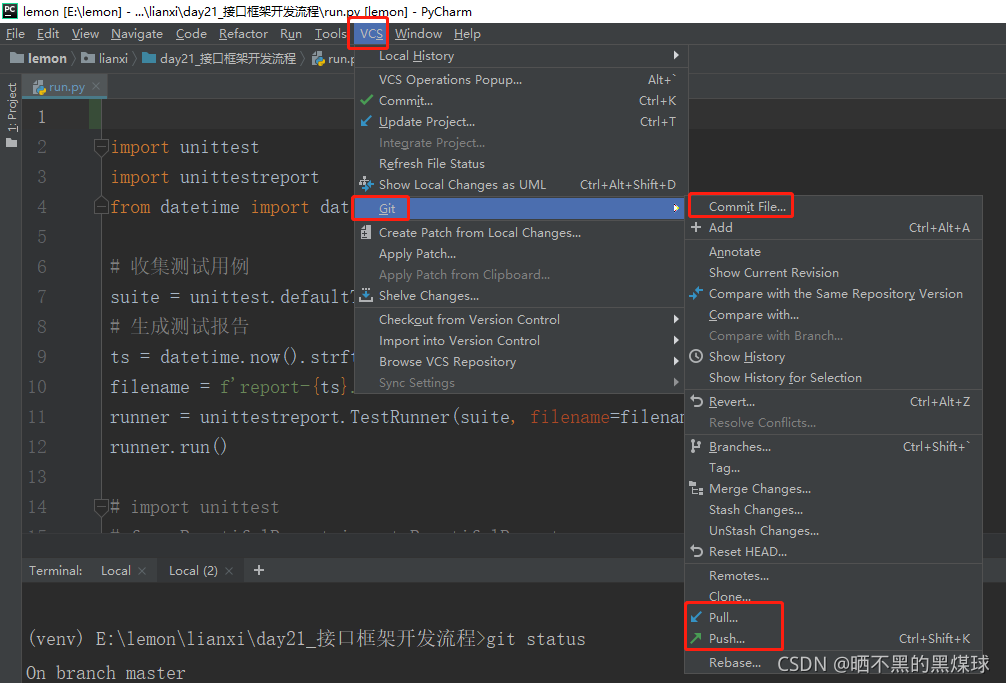1006x683 pixels.
Task: Click the green Commit checkmark icon
Action: tap(366, 101)
